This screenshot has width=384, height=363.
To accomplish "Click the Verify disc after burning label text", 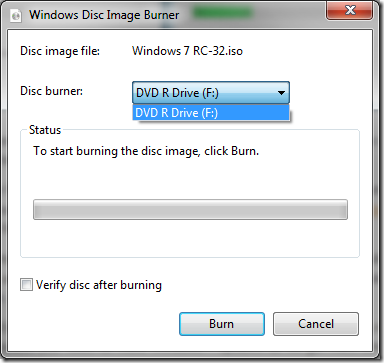I will pos(99,285).
